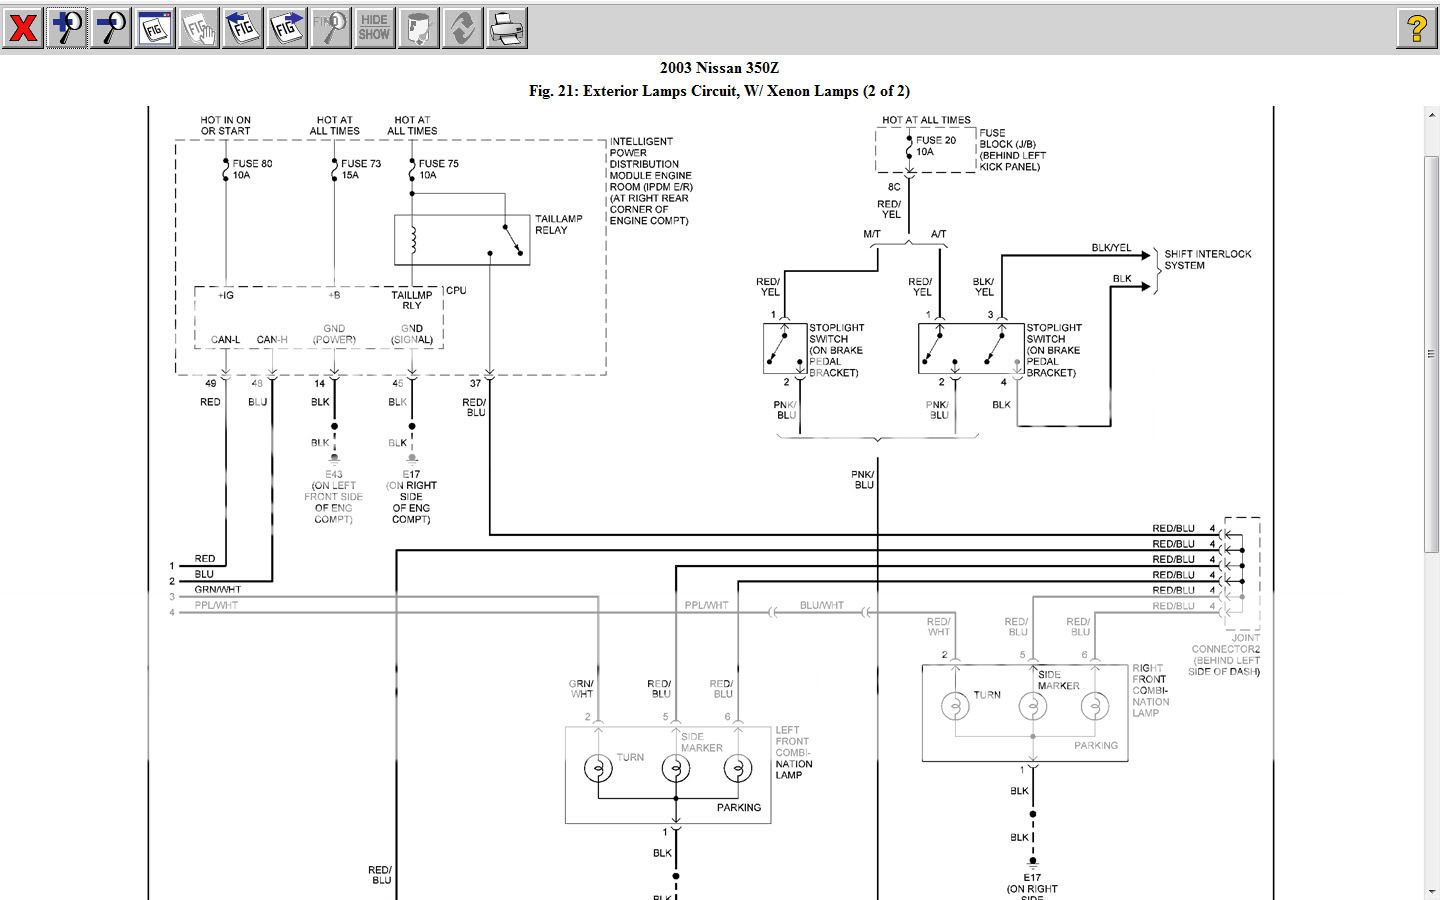1440x900 pixels.
Task: Click the vertical scrollbar down arrow
Action: point(1431,891)
